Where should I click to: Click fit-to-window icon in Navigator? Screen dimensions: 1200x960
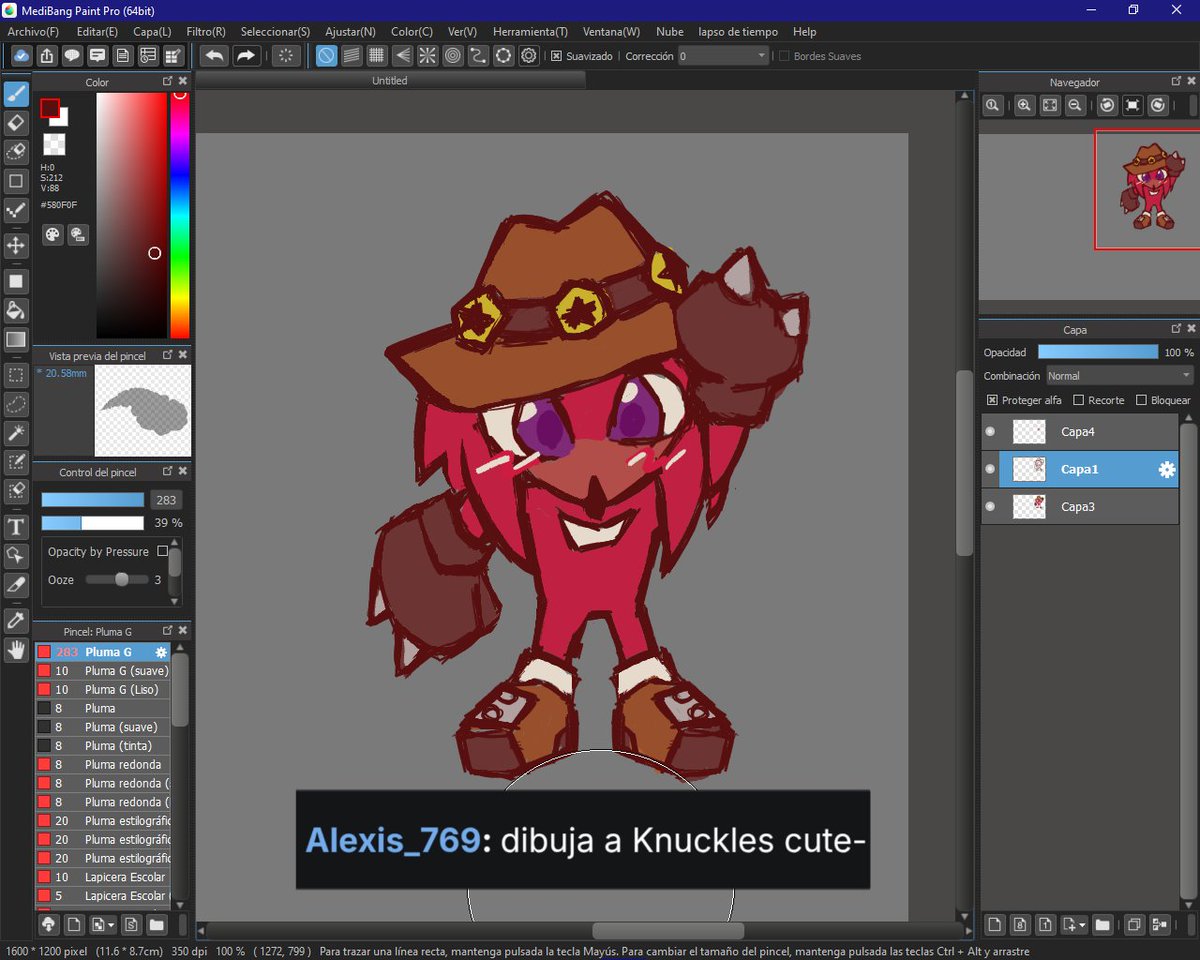point(1050,105)
